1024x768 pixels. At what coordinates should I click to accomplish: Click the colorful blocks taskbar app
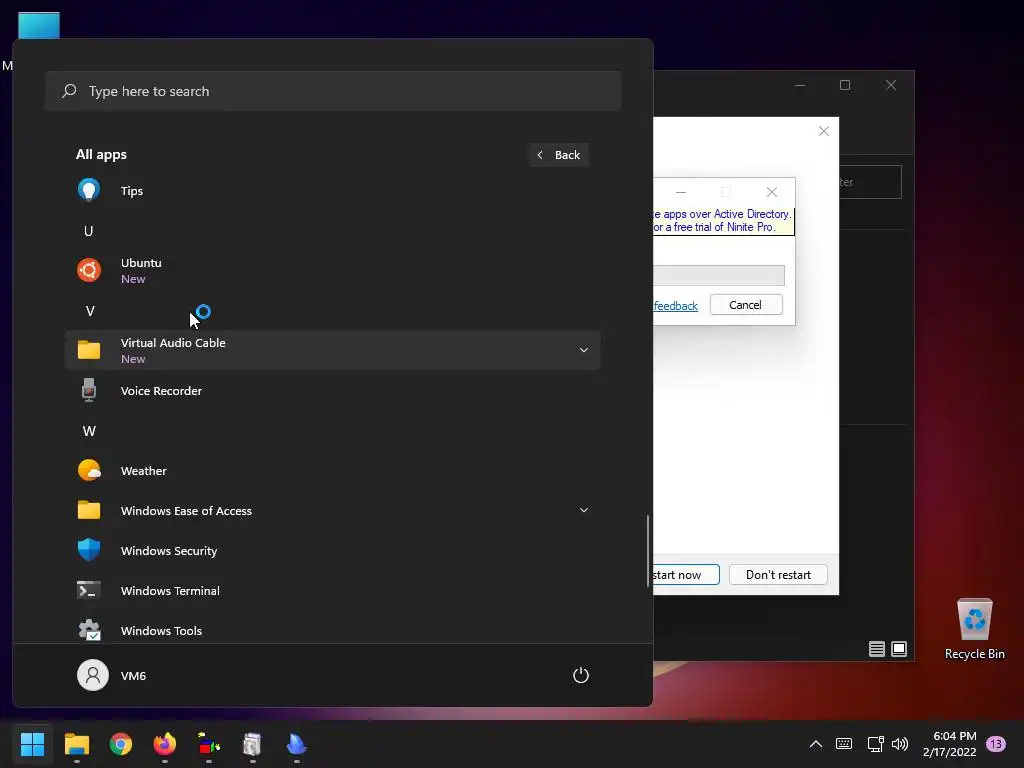[209, 744]
